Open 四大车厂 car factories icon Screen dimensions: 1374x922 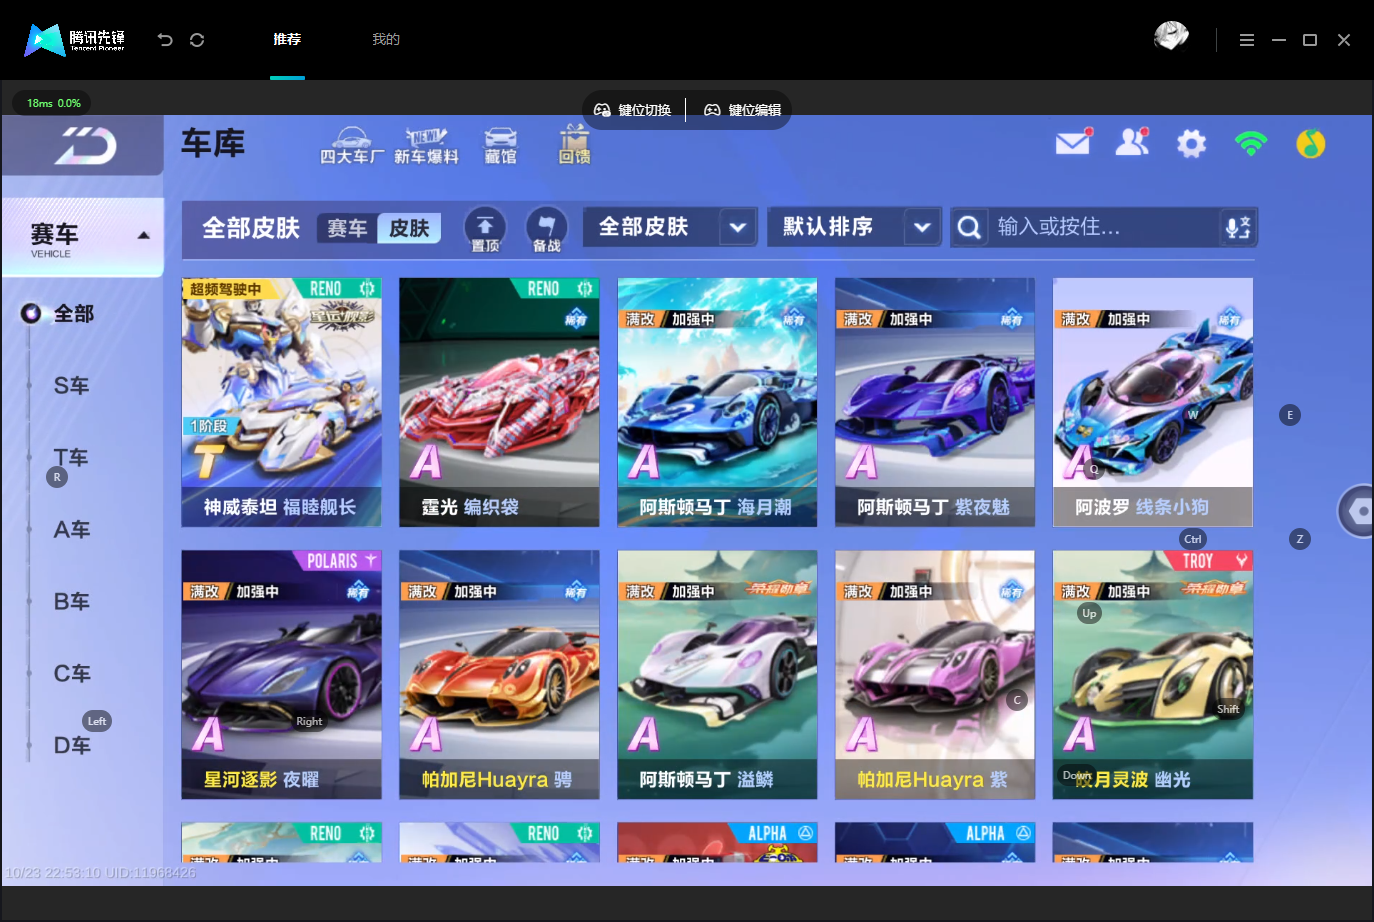tap(351, 146)
